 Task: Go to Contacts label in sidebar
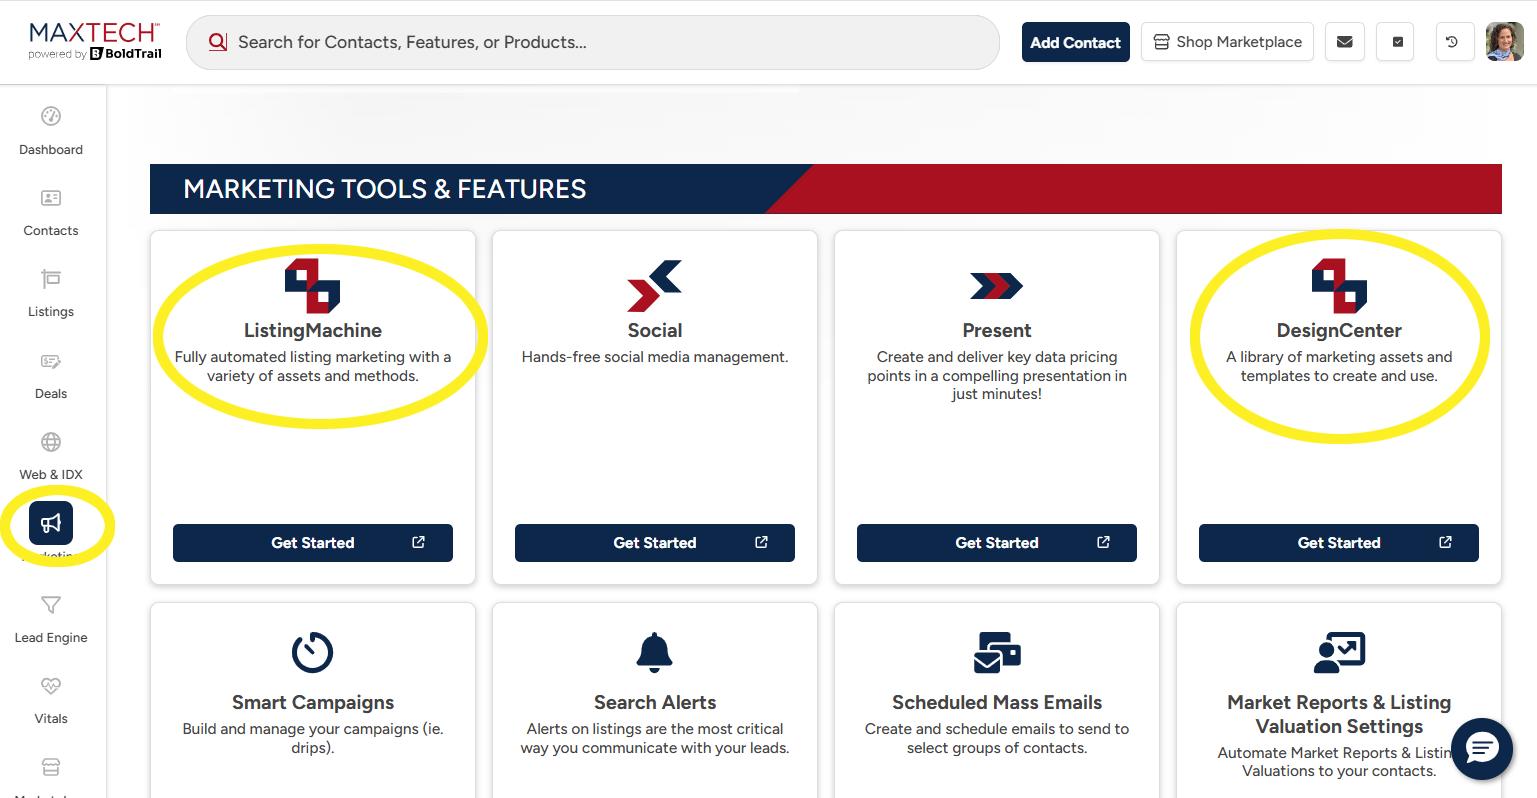pos(51,231)
